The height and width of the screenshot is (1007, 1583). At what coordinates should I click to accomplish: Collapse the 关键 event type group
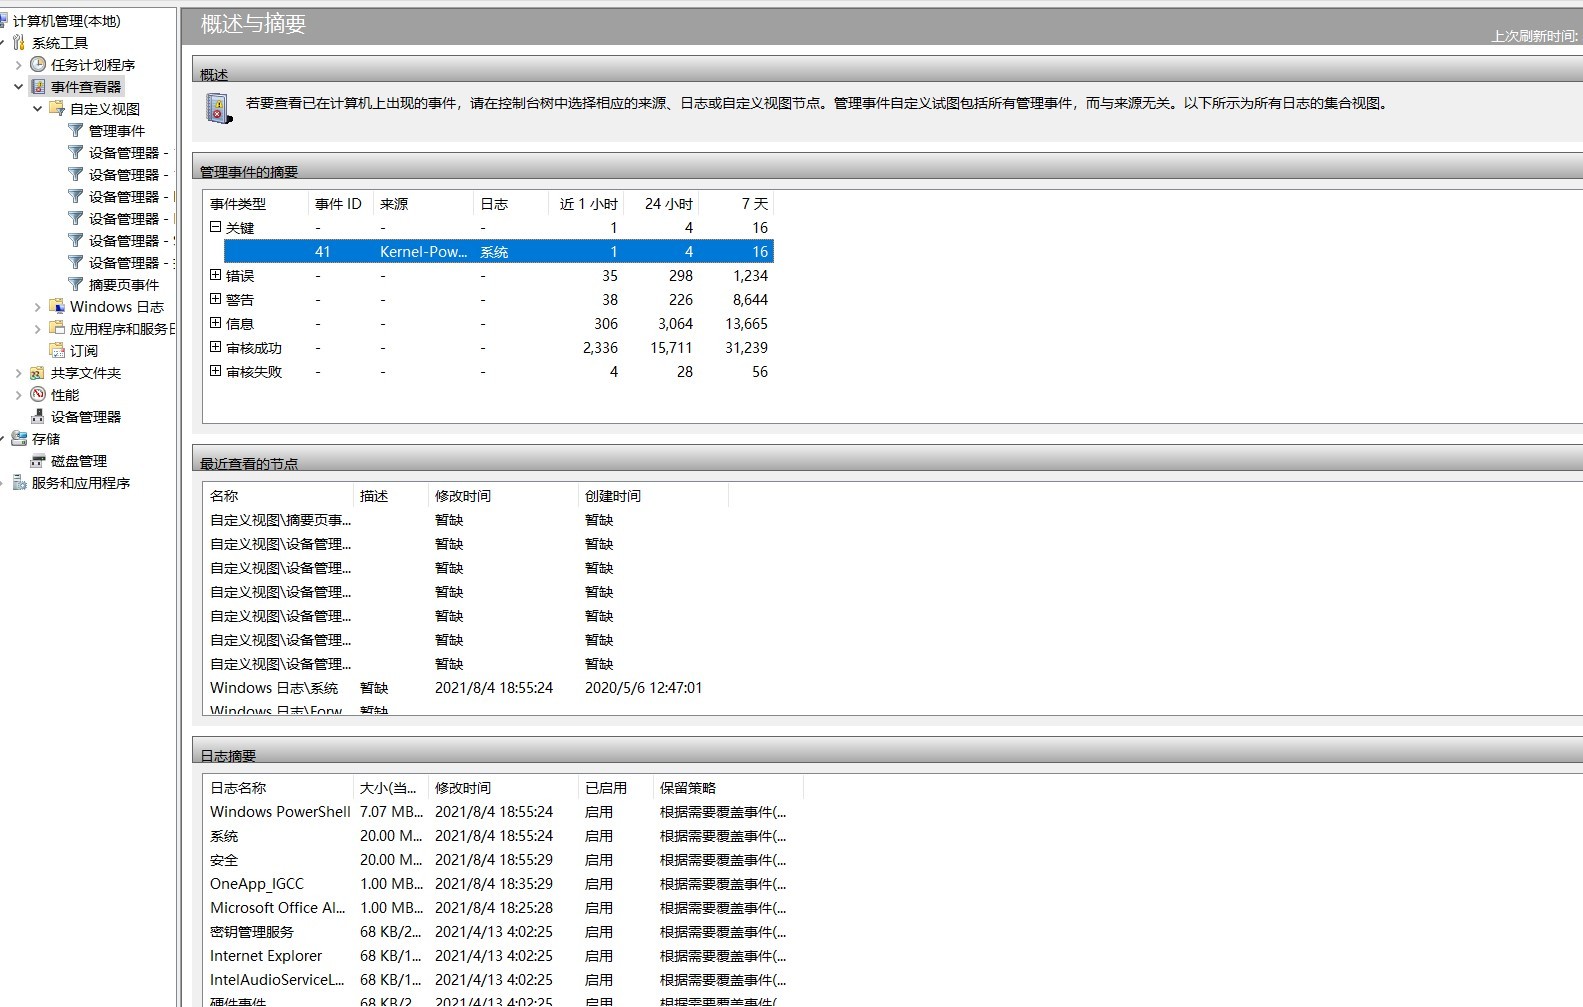click(x=215, y=227)
